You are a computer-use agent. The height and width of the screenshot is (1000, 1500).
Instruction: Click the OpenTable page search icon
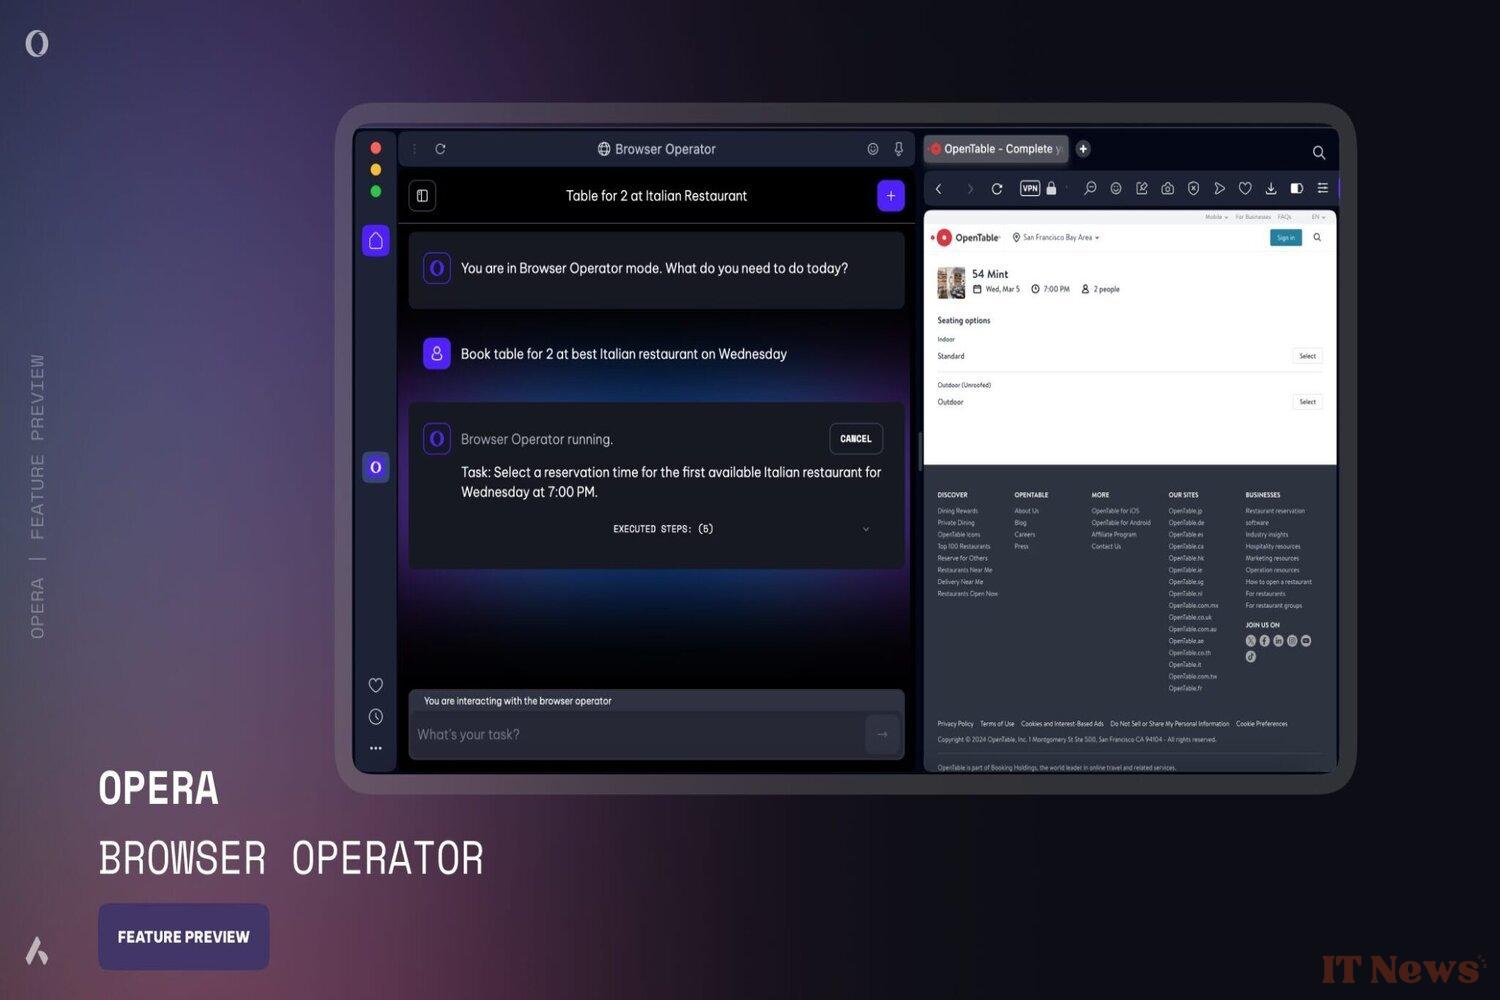tap(1317, 238)
